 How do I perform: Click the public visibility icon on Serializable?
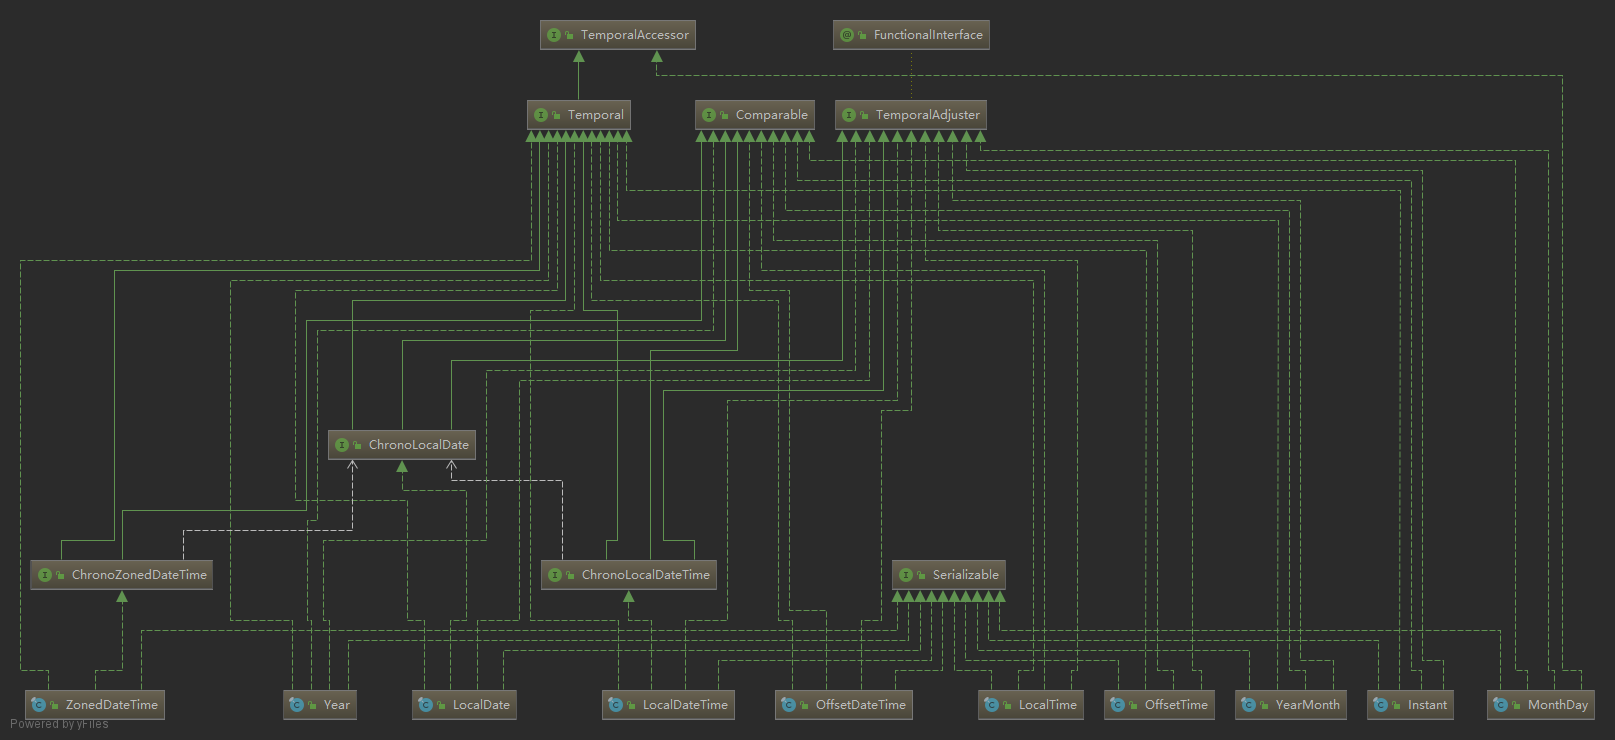(922, 576)
